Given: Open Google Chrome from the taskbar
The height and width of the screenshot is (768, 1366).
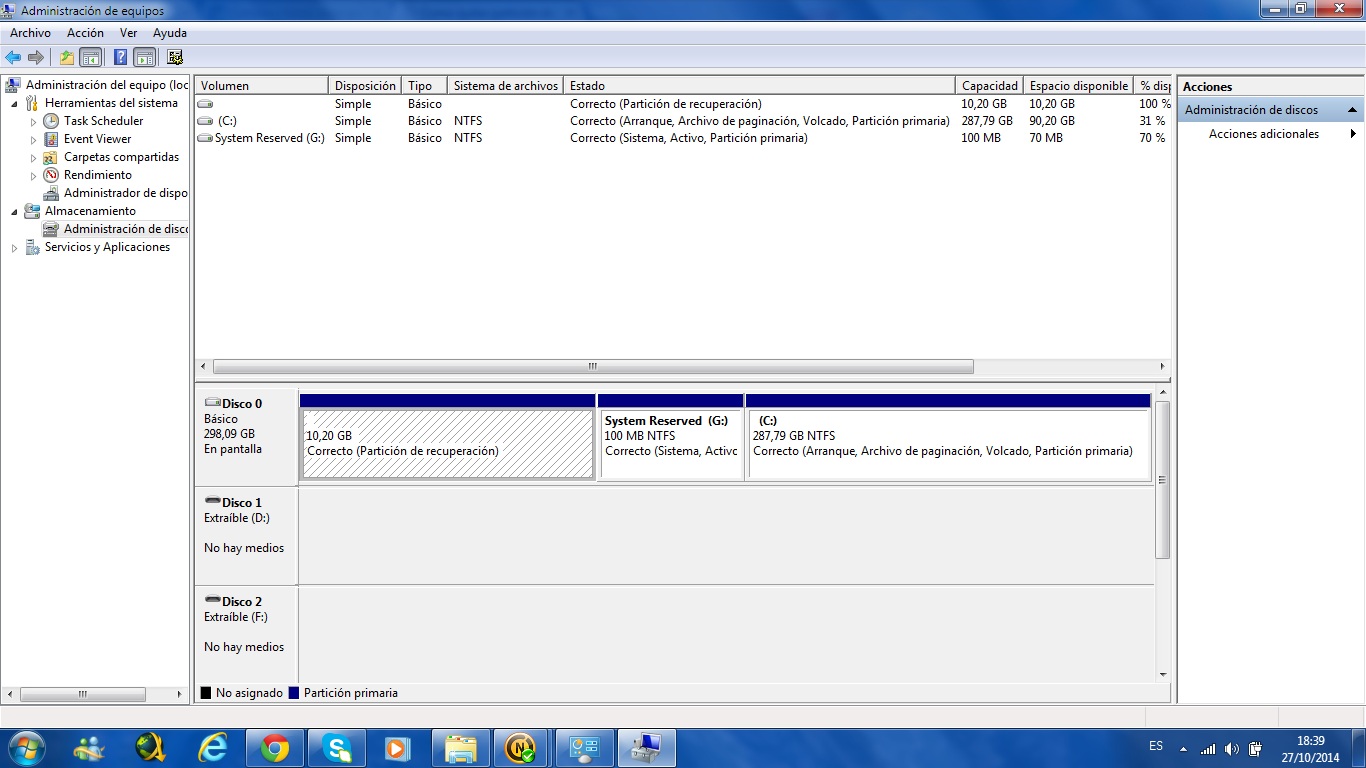Looking at the screenshot, I should tap(275, 747).
